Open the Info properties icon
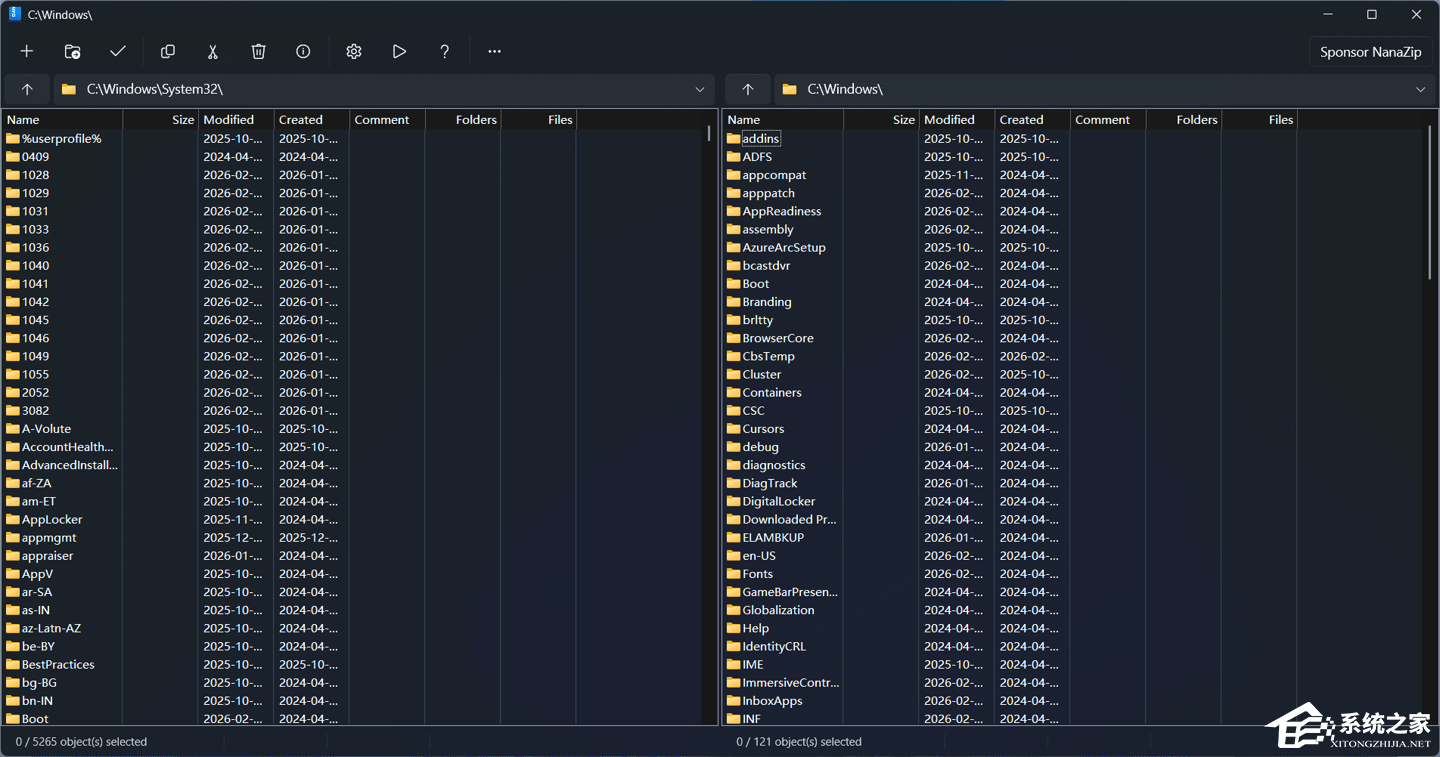 coord(303,51)
